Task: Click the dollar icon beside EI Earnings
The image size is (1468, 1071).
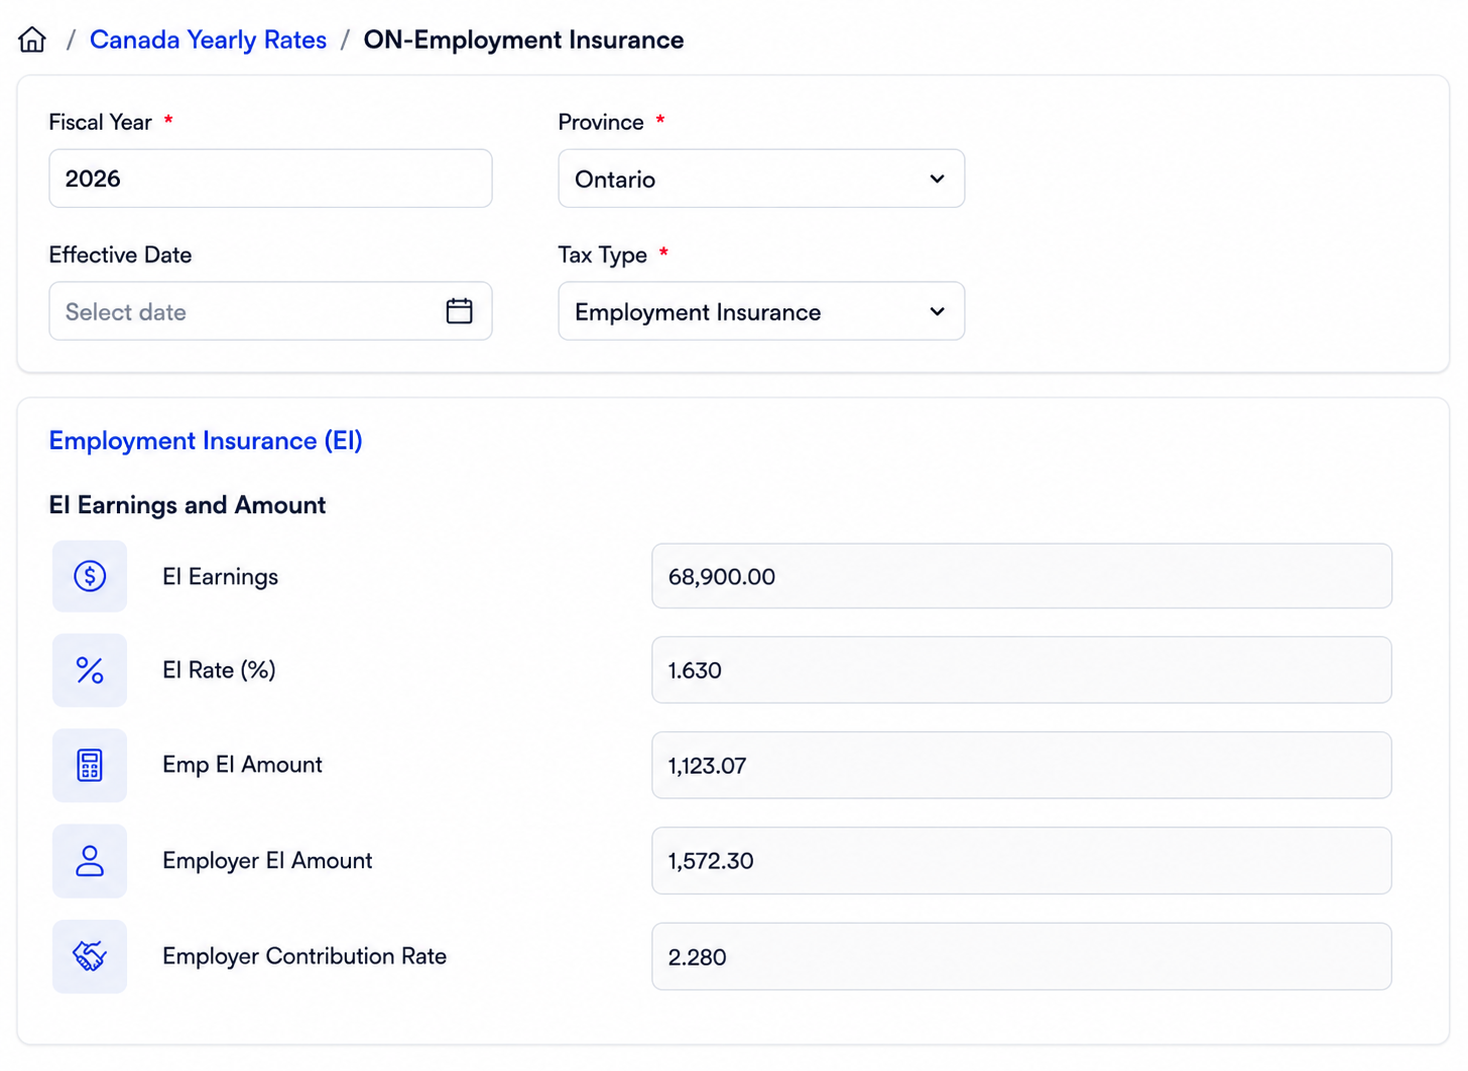Action: pyautogui.click(x=90, y=576)
